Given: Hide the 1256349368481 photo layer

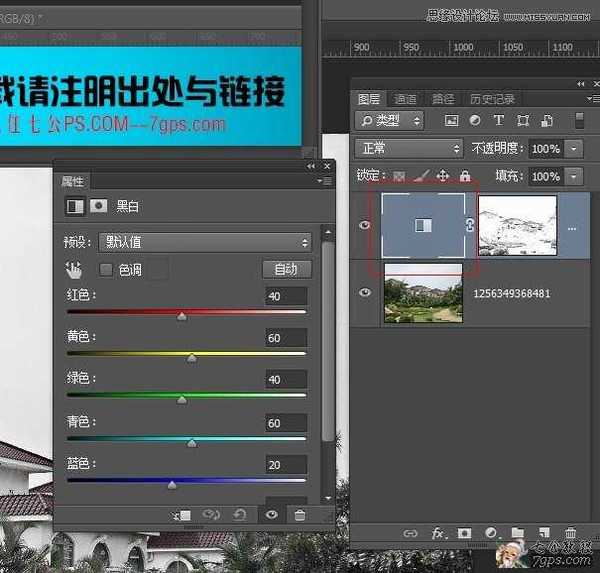Looking at the screenshot, I should (x=364, y=292).
